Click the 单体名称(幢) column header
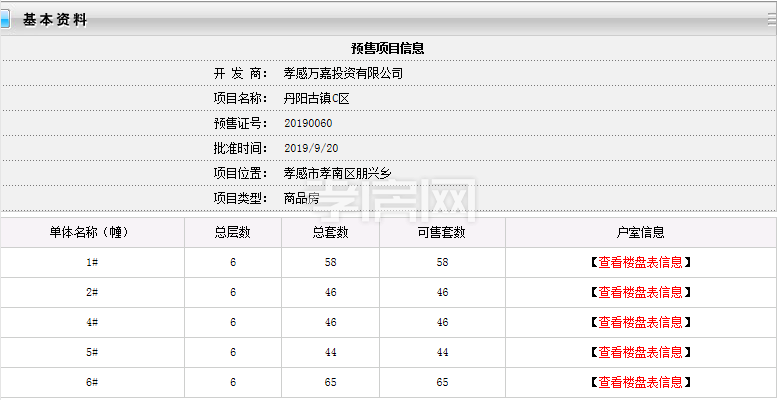 coord(92,233)
